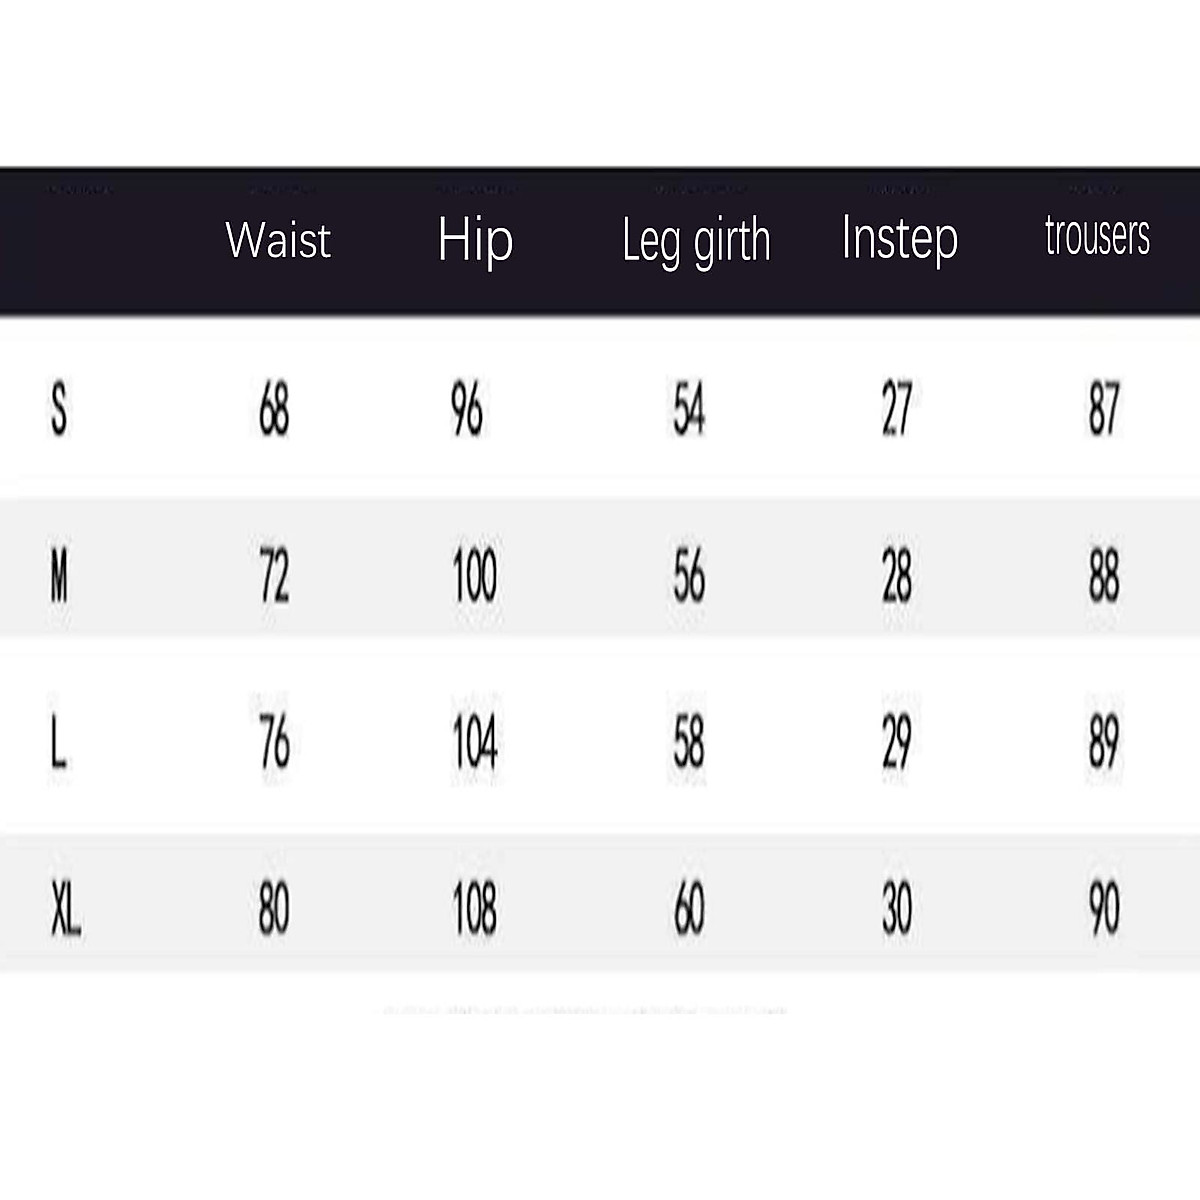Viewport: 1200px width, 1200px height.
Task: Click trousers value 90 in XL row
Action: pyautogui.click(x=1104, y=911)
